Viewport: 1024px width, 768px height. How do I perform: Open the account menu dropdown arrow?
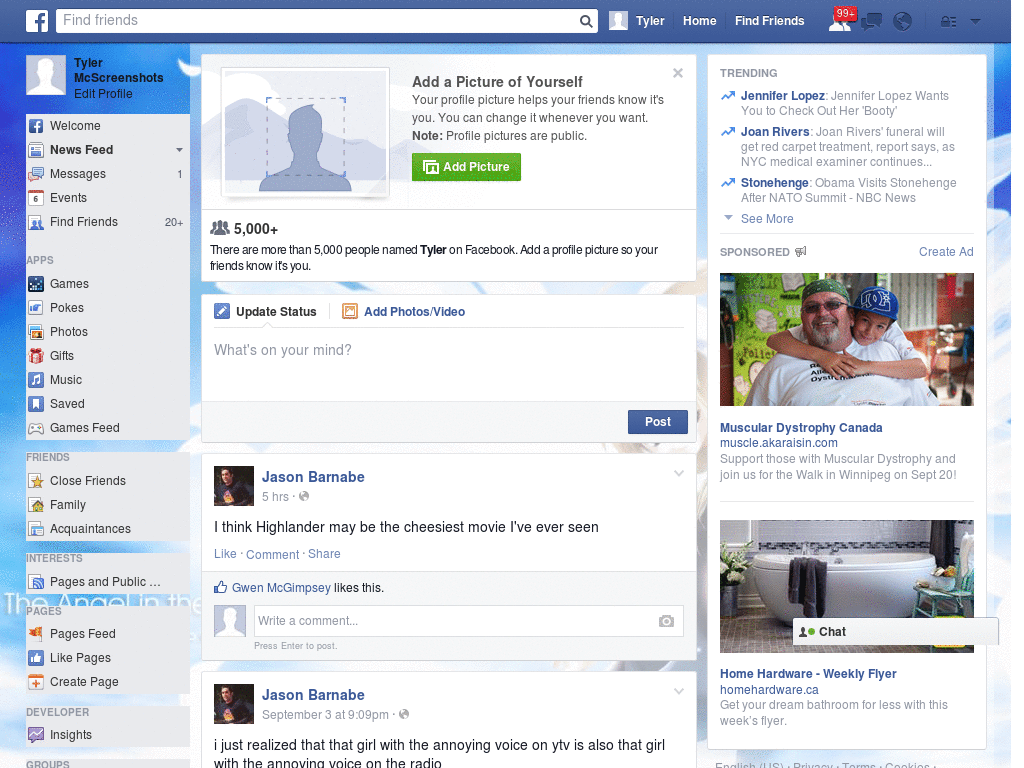click(x=976, y=22)
